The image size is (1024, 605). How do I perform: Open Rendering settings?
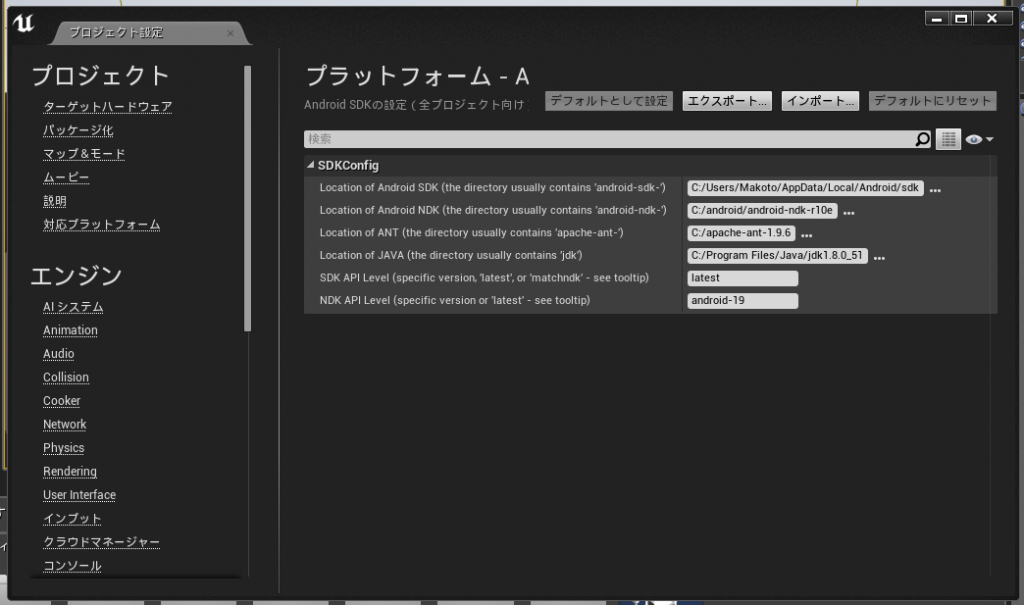click(70, 471)
